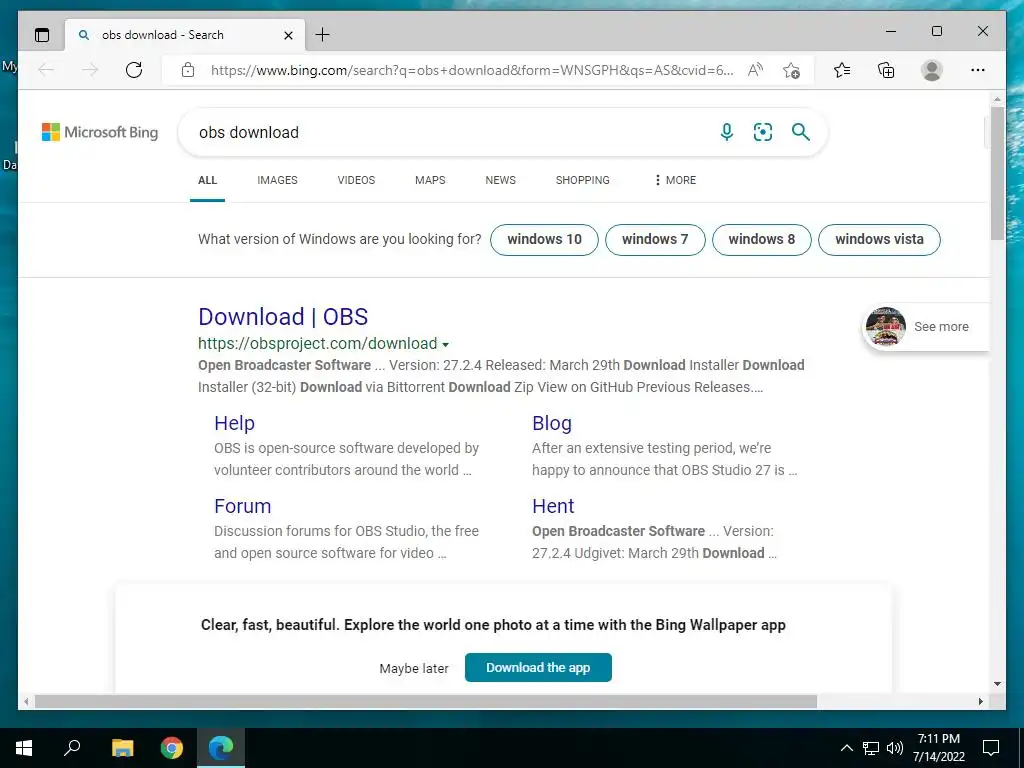The image size is (1024, 768).
Task: Choose the windows 7 suggestion chip
Action: [x=655, y=240]
